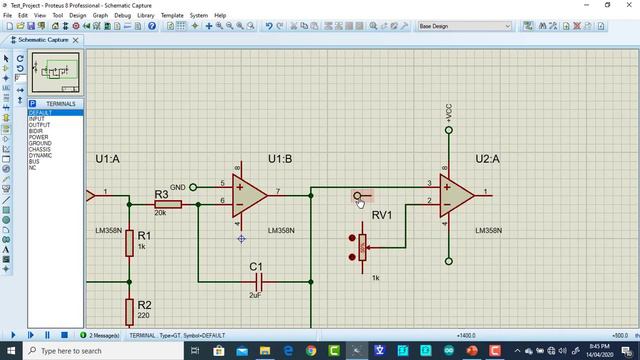Start the simulation with Play button
This screenshot has width=640, height=360.
[x=13, y=335]
